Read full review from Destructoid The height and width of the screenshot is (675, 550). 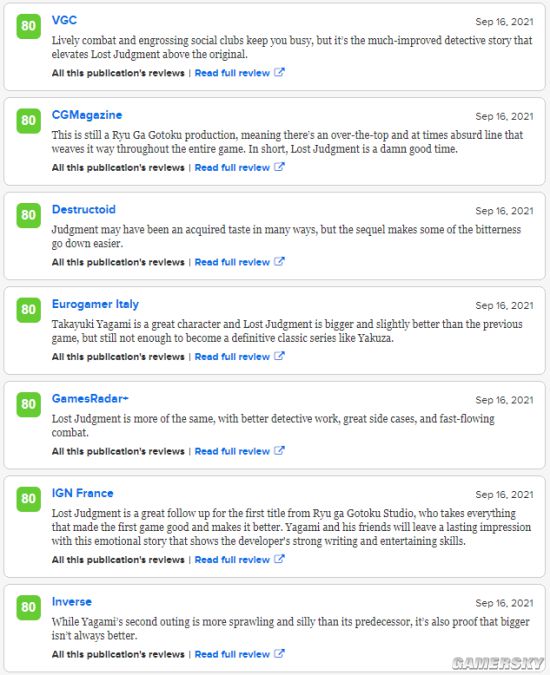pyautogui.click(x=232, y=262)
